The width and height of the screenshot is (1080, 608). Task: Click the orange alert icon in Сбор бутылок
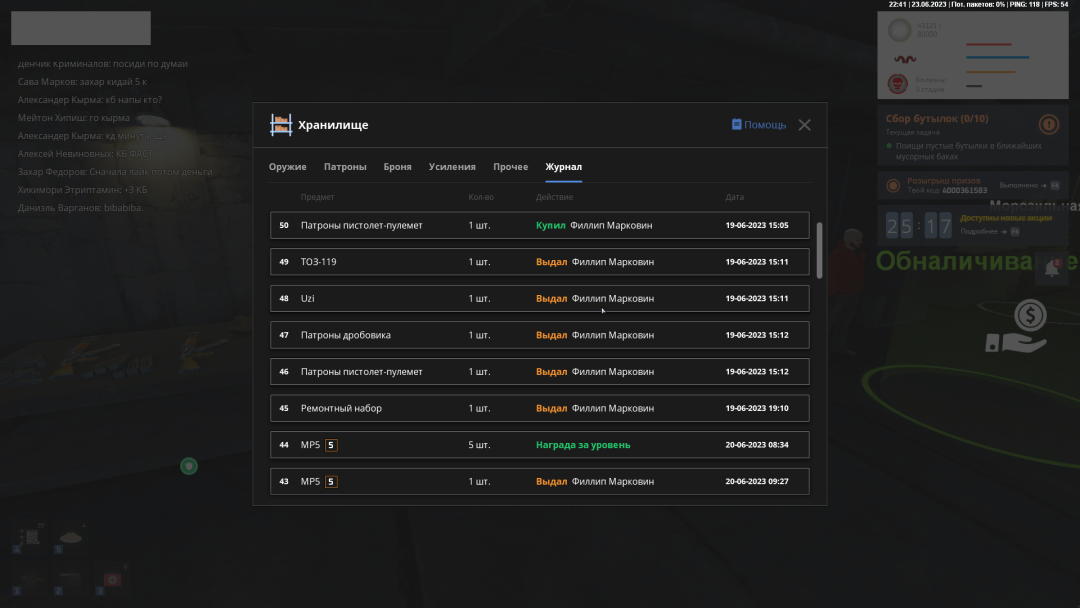click(1048, 125)
